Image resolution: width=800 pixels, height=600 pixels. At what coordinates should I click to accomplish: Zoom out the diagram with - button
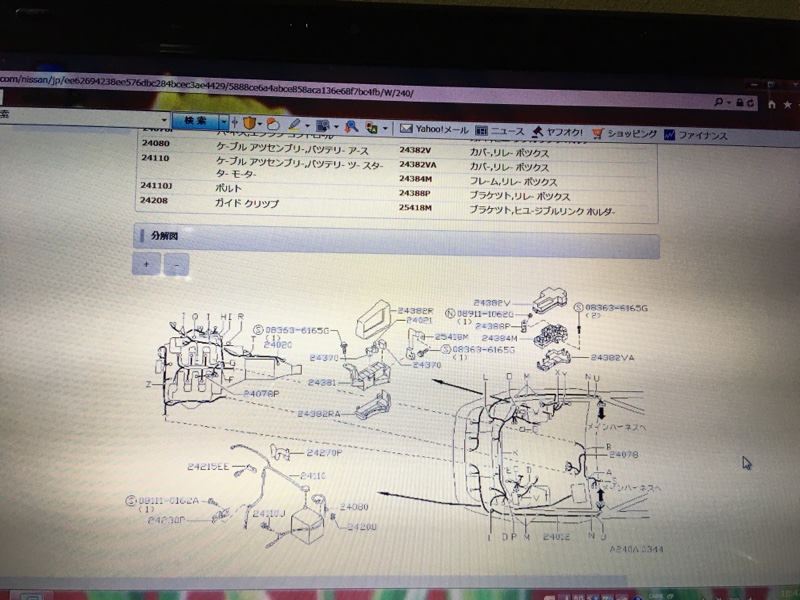(177, 265)
